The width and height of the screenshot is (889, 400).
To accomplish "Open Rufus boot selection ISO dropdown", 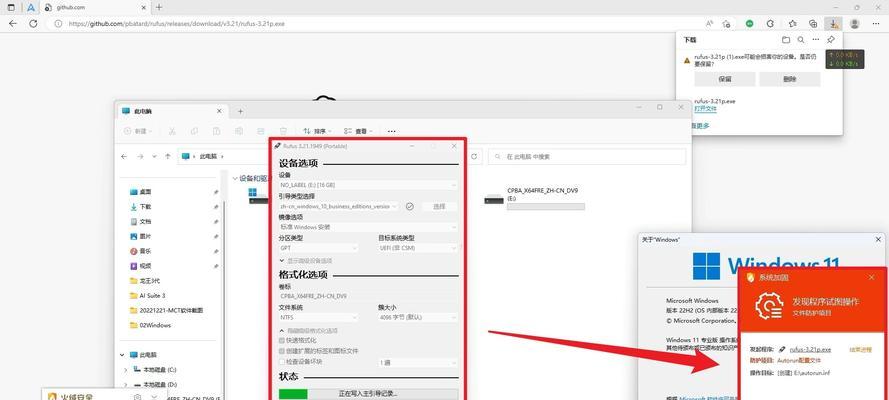I will (338, 207).
